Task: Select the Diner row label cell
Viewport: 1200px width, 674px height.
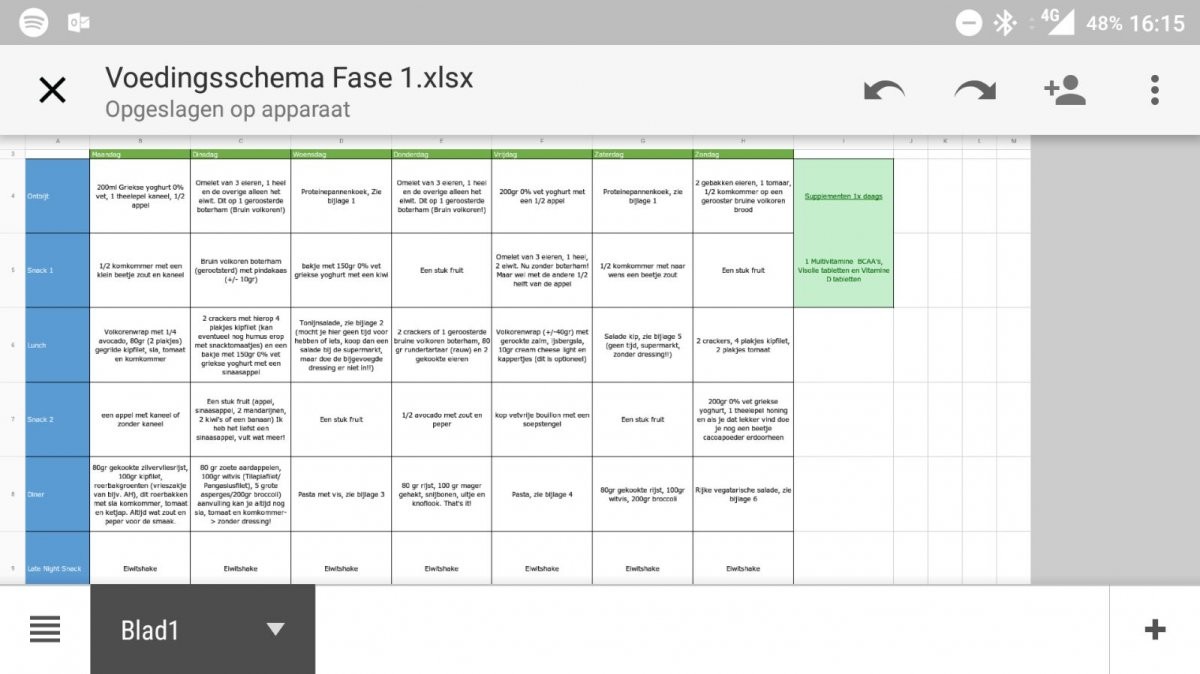Action: pos(57,494)
